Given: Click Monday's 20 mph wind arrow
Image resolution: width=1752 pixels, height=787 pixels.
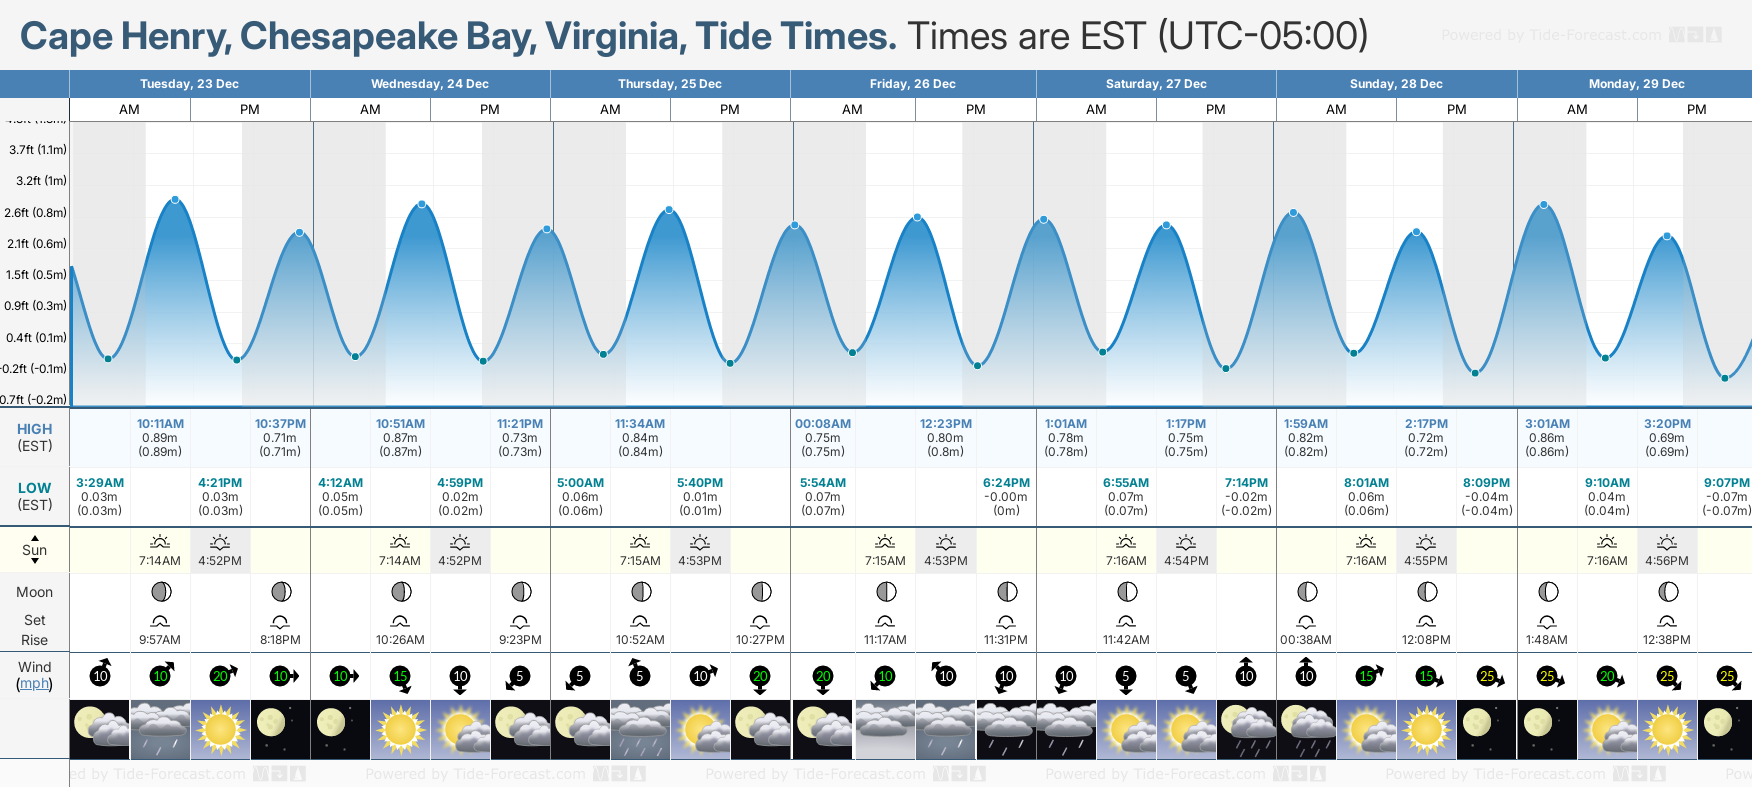Looking at the screenshot, I should [x=1608, y=677].
